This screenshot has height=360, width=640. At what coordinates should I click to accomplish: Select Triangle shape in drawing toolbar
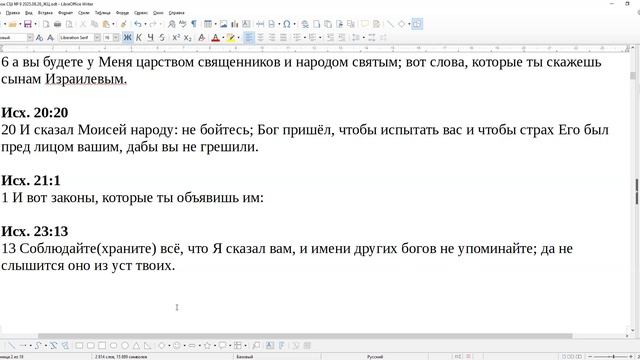tap(136, 346)
